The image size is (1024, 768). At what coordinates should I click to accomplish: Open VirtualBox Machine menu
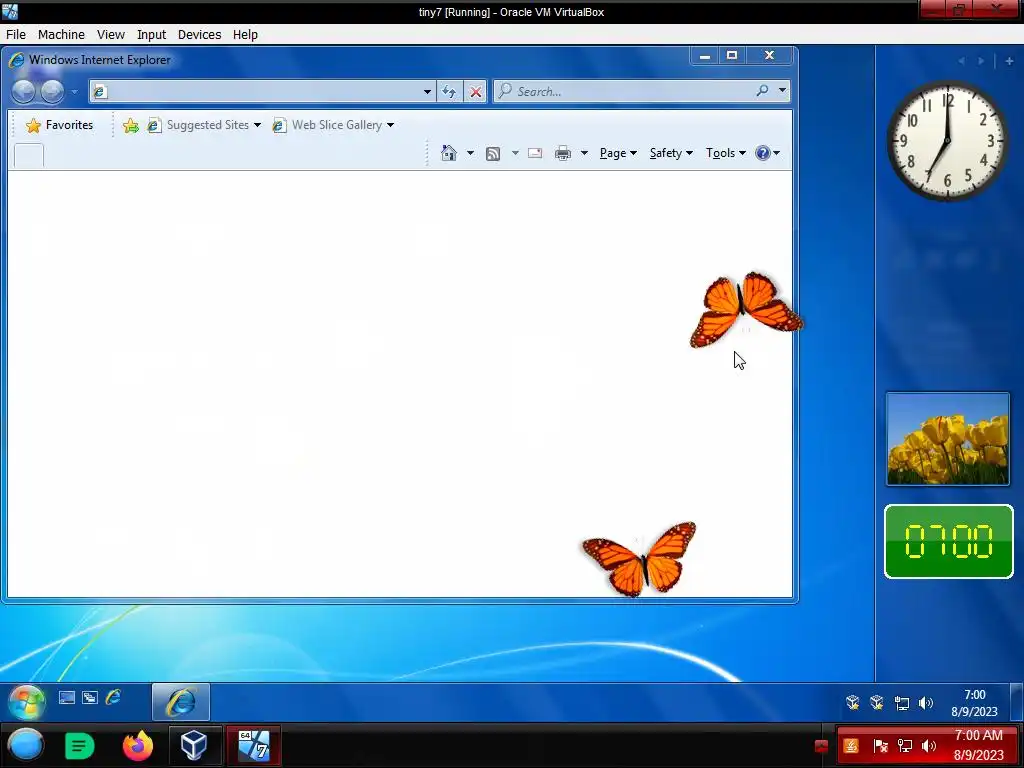coord(61,35)
